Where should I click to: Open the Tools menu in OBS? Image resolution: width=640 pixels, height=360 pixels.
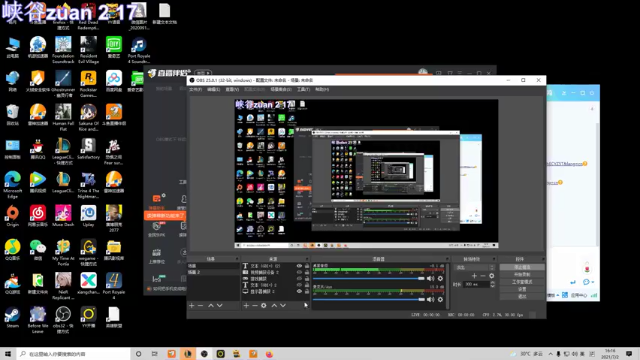pos(303,89)
